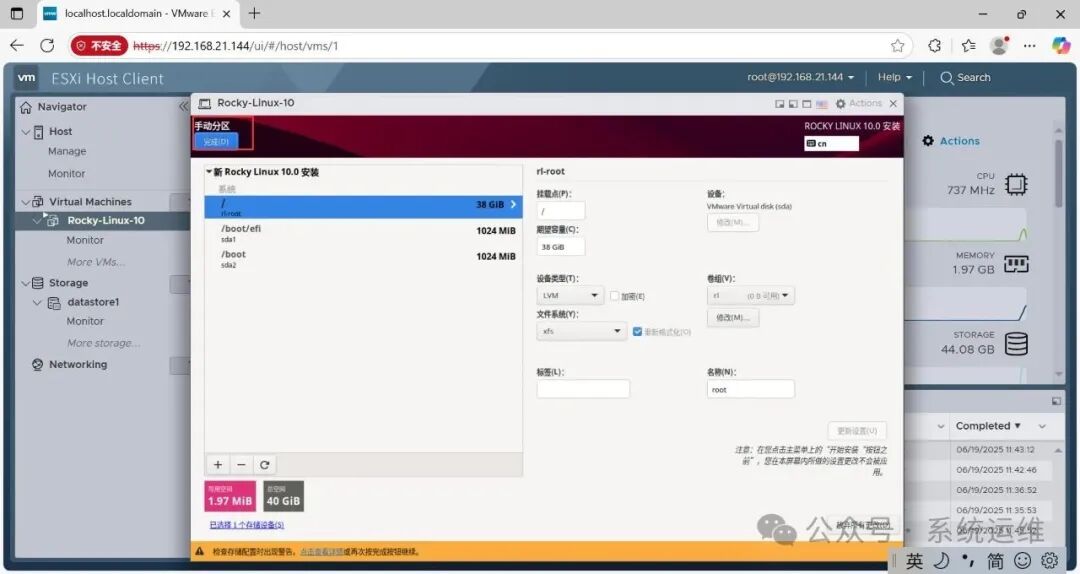Open the warning details link in yellow bar

322,551
